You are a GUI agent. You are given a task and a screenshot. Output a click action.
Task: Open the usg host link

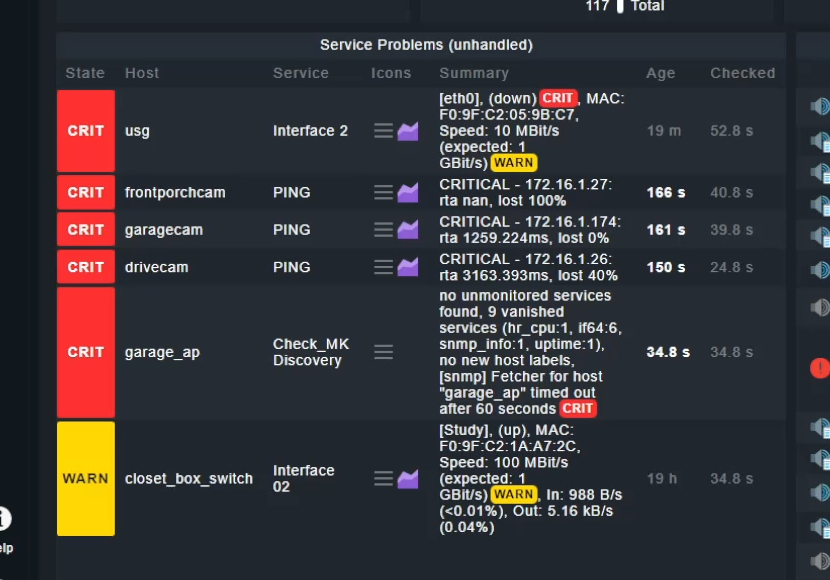[137, 131]
